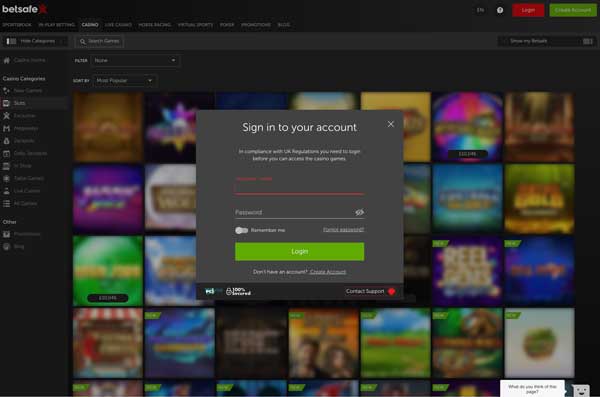This screenshot has width=600, height=397.
Task: Click the Contact Support text
Action: pos(365,291)
